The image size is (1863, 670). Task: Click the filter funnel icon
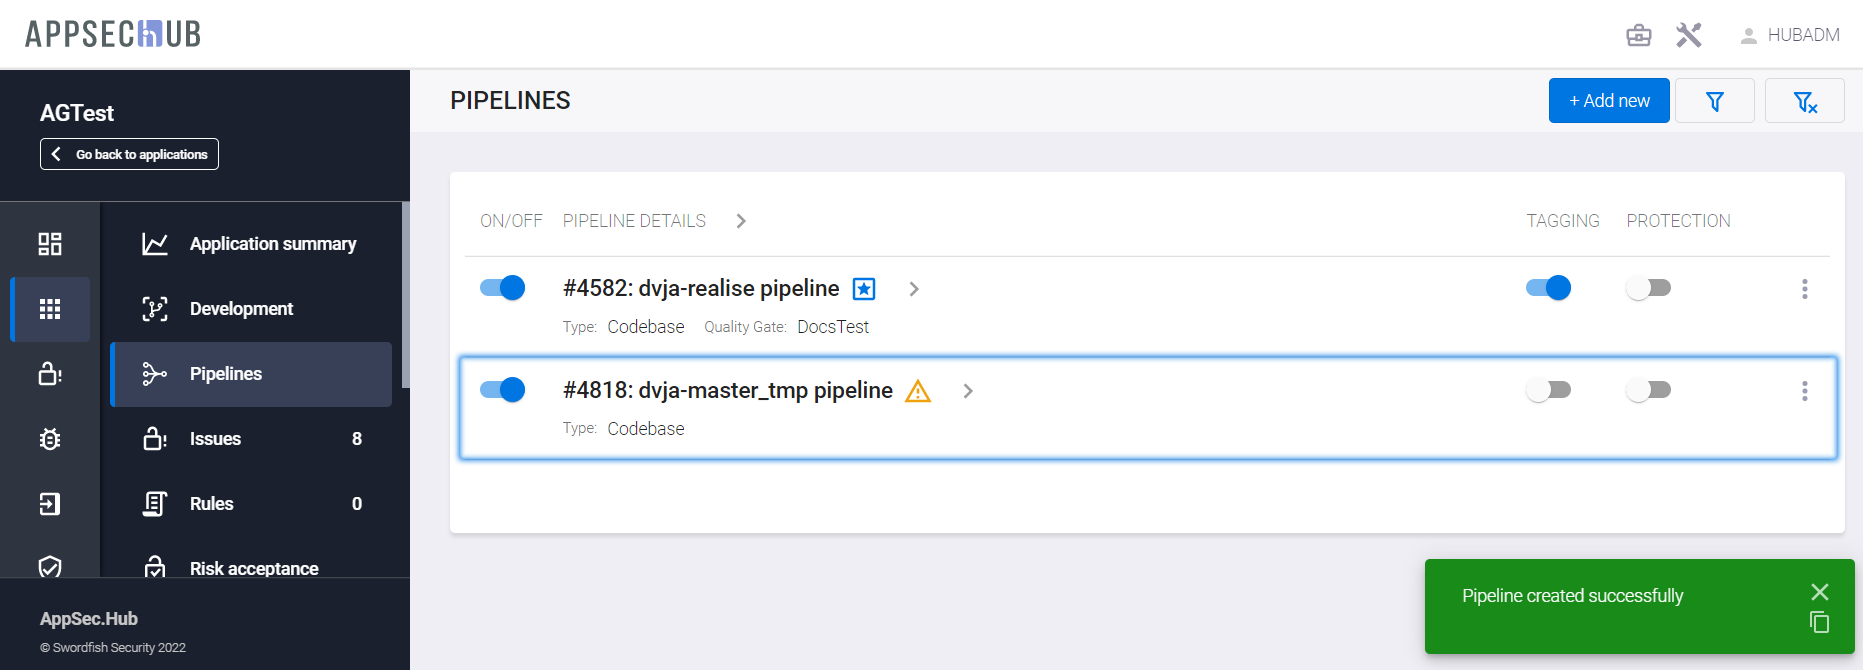[1714, 101]
